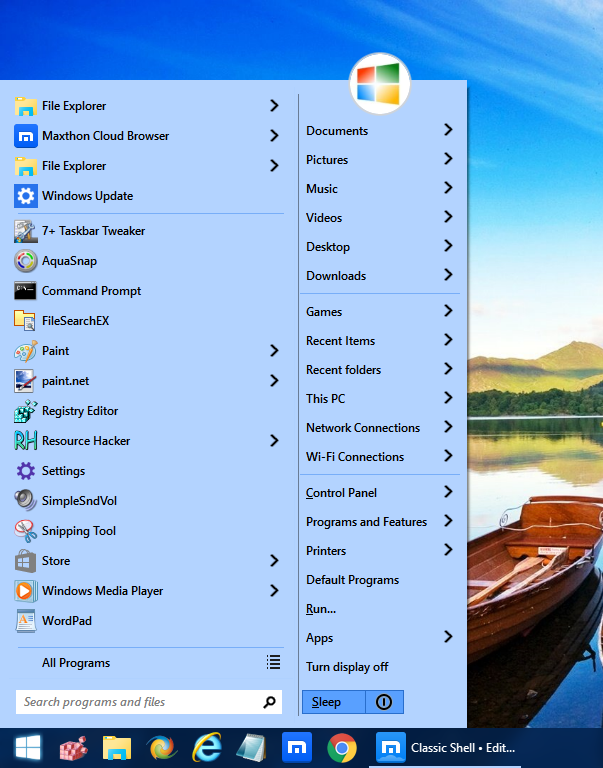
Task: Click the All Programs list-view icon
Action: tap(273, 663)
